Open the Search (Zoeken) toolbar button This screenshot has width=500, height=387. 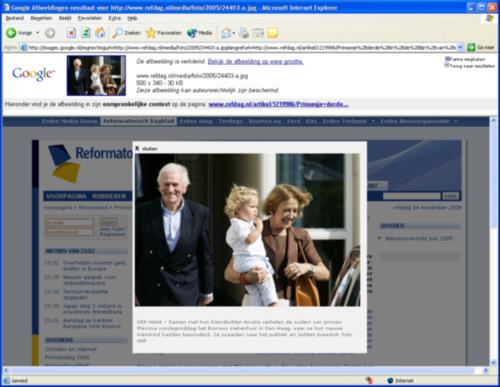pyautogui.click(x=126, y=33)
